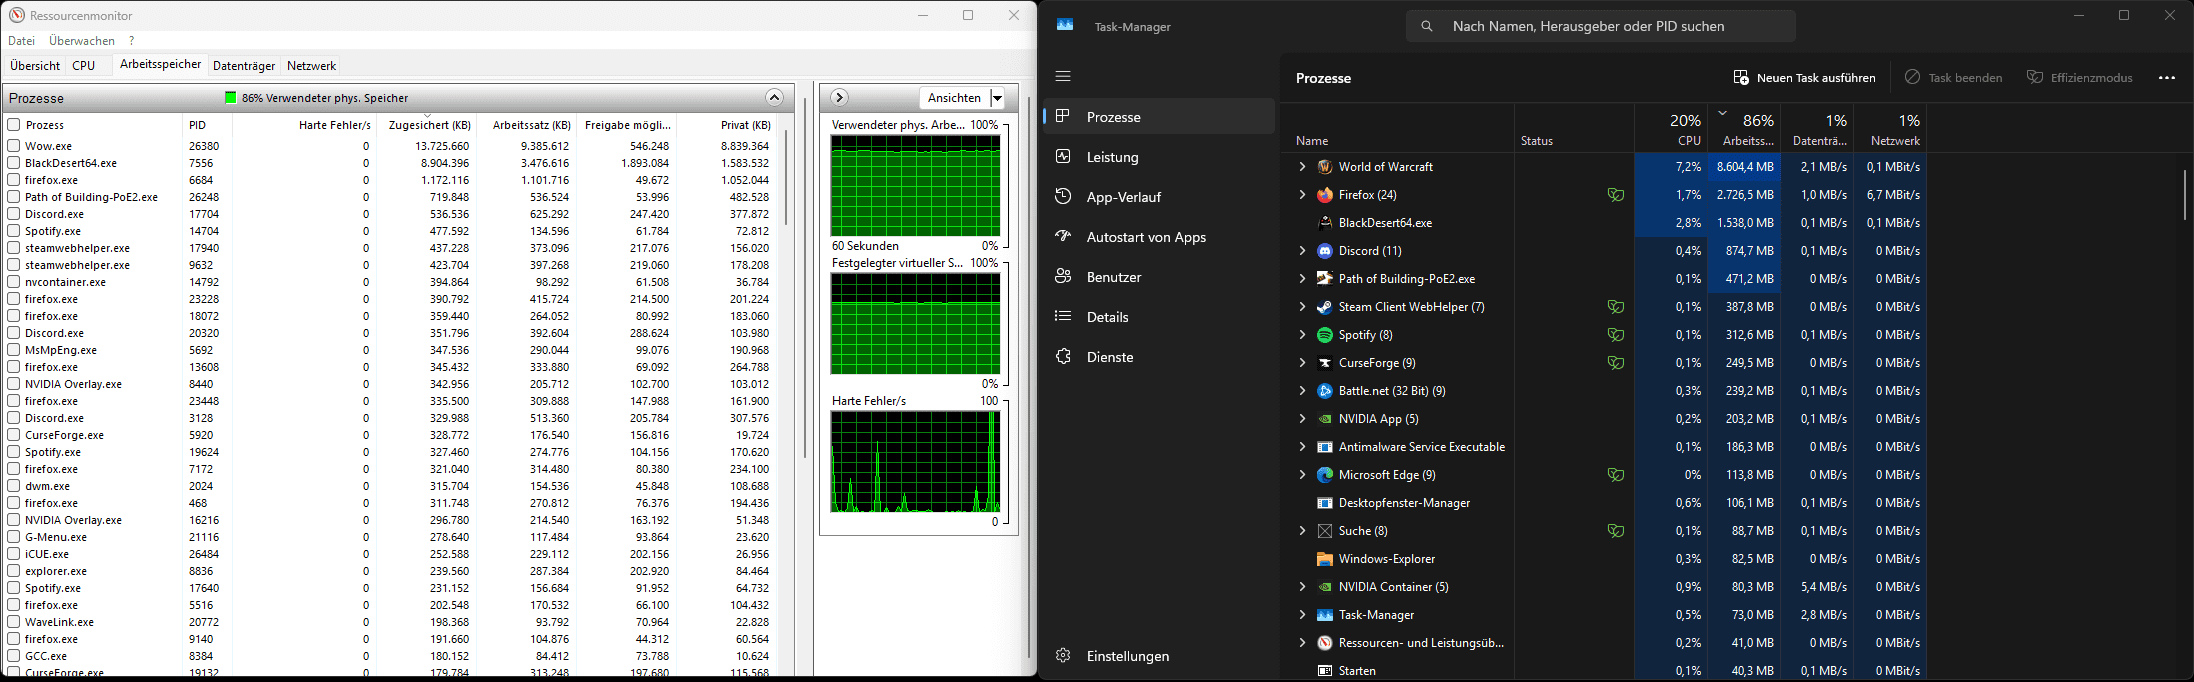Click the NVIDIA App process icon
This screenshot has height=682, width=2194.
click(x=1325, y=419)
